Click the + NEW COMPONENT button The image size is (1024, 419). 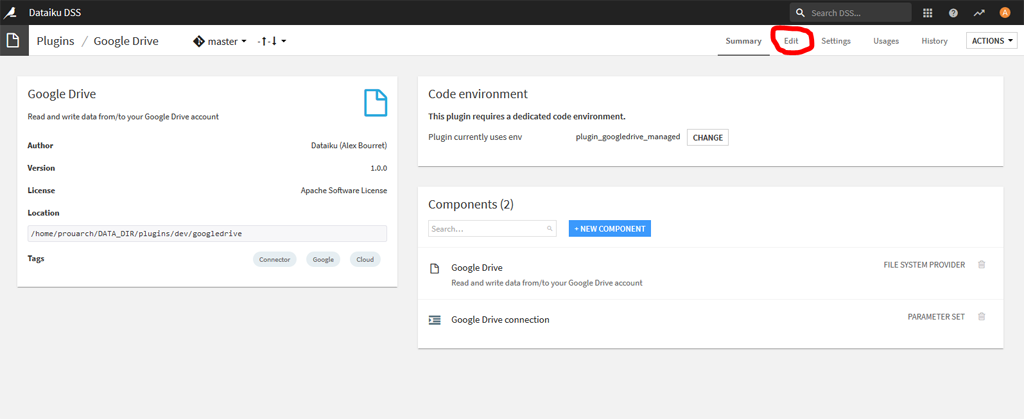(x=610, y=229)
